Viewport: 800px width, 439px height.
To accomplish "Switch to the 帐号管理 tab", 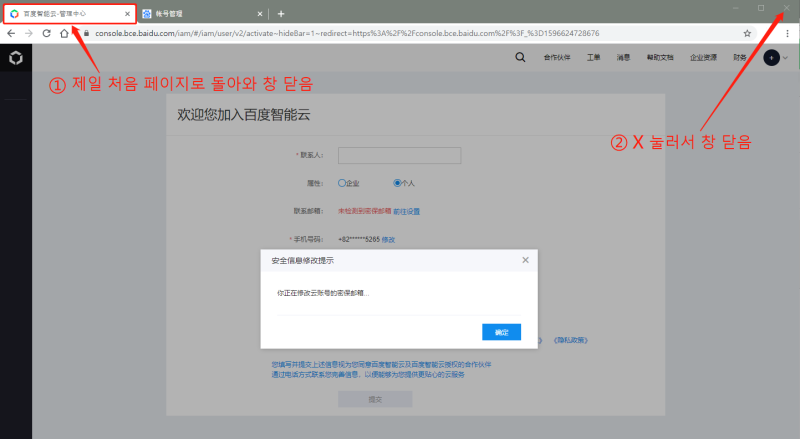I will pyautogui.click(x=202, y=14).
